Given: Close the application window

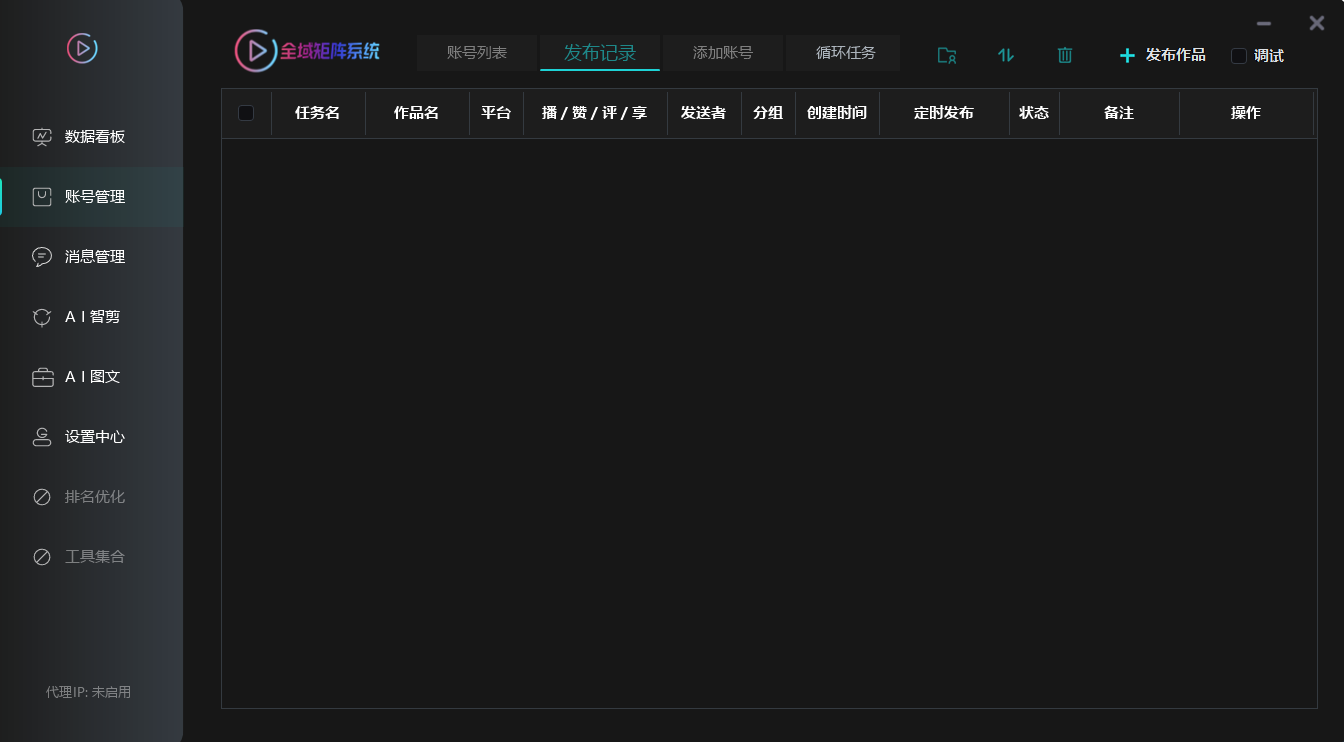Looking at the screenshot, I should [x=1317, y=23].
